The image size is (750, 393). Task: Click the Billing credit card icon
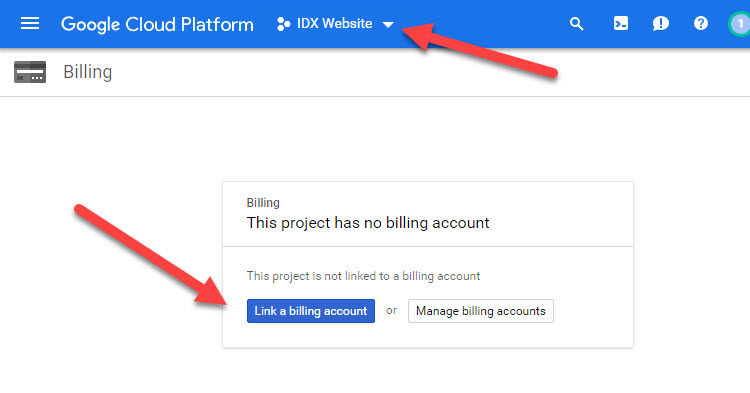tap(30, 72)
